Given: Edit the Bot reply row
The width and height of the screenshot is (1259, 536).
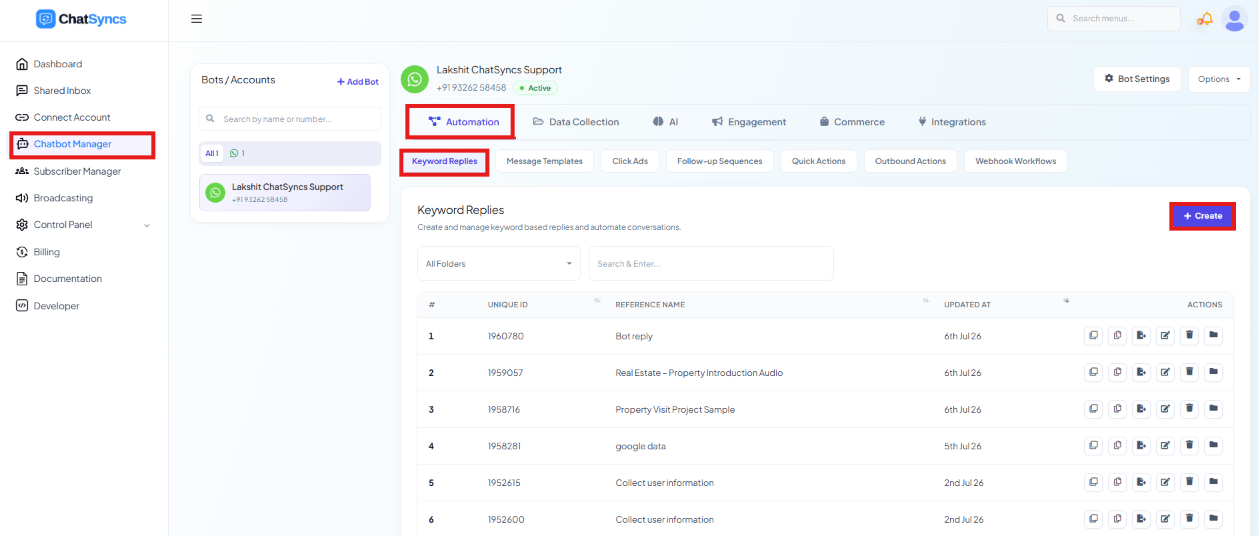Looking at the screenshot, I should pyautogui.click(x=1165, y=336).
